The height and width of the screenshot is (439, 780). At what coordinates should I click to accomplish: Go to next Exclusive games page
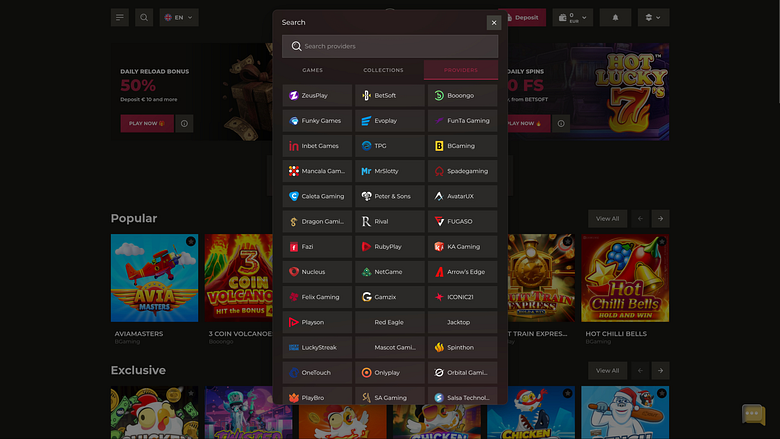point(660,370)
